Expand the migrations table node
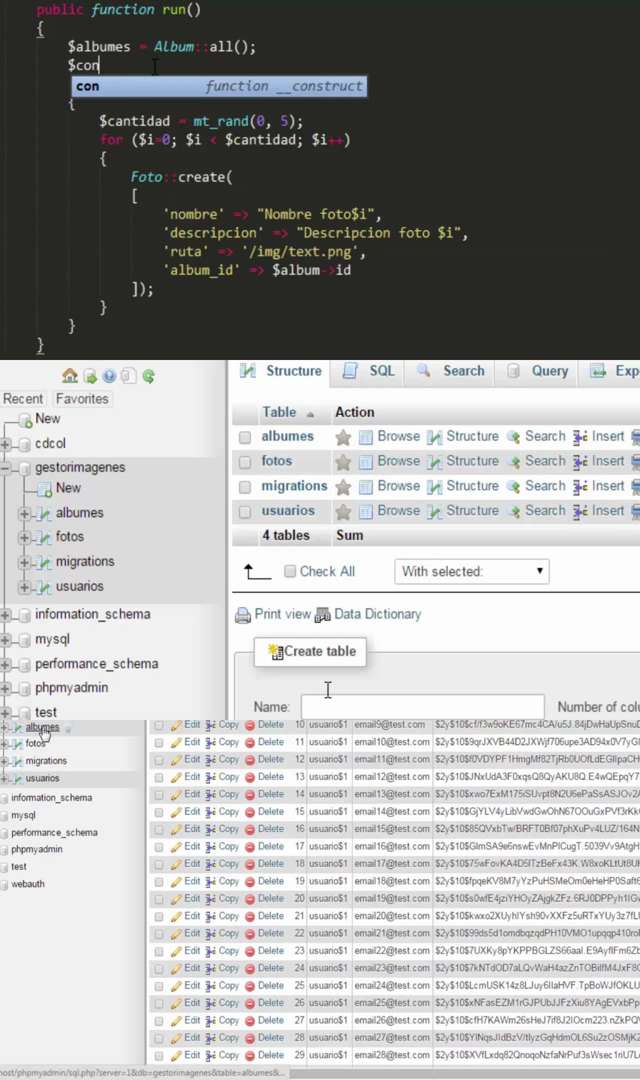The image size is (640, 1080). click(24, 563)
